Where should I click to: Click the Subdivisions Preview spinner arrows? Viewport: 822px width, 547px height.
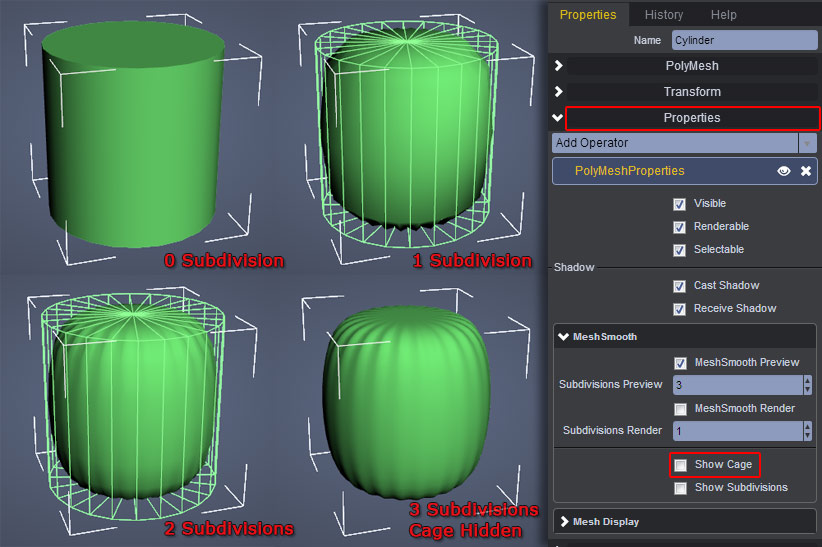(x=807, y=385)
